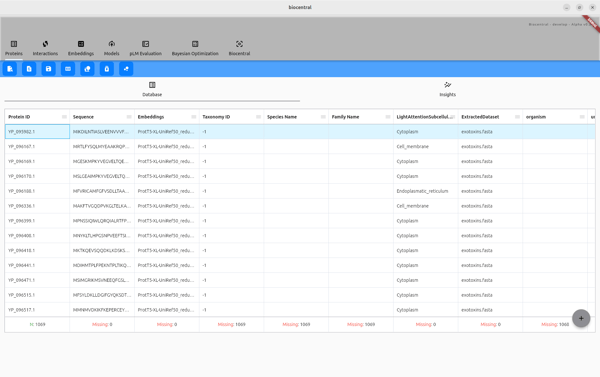Sort by the Sequence column header
Image resolution: width=600 pixels, height=377 pixels.
pyautogui.click(x=83, y=117)
